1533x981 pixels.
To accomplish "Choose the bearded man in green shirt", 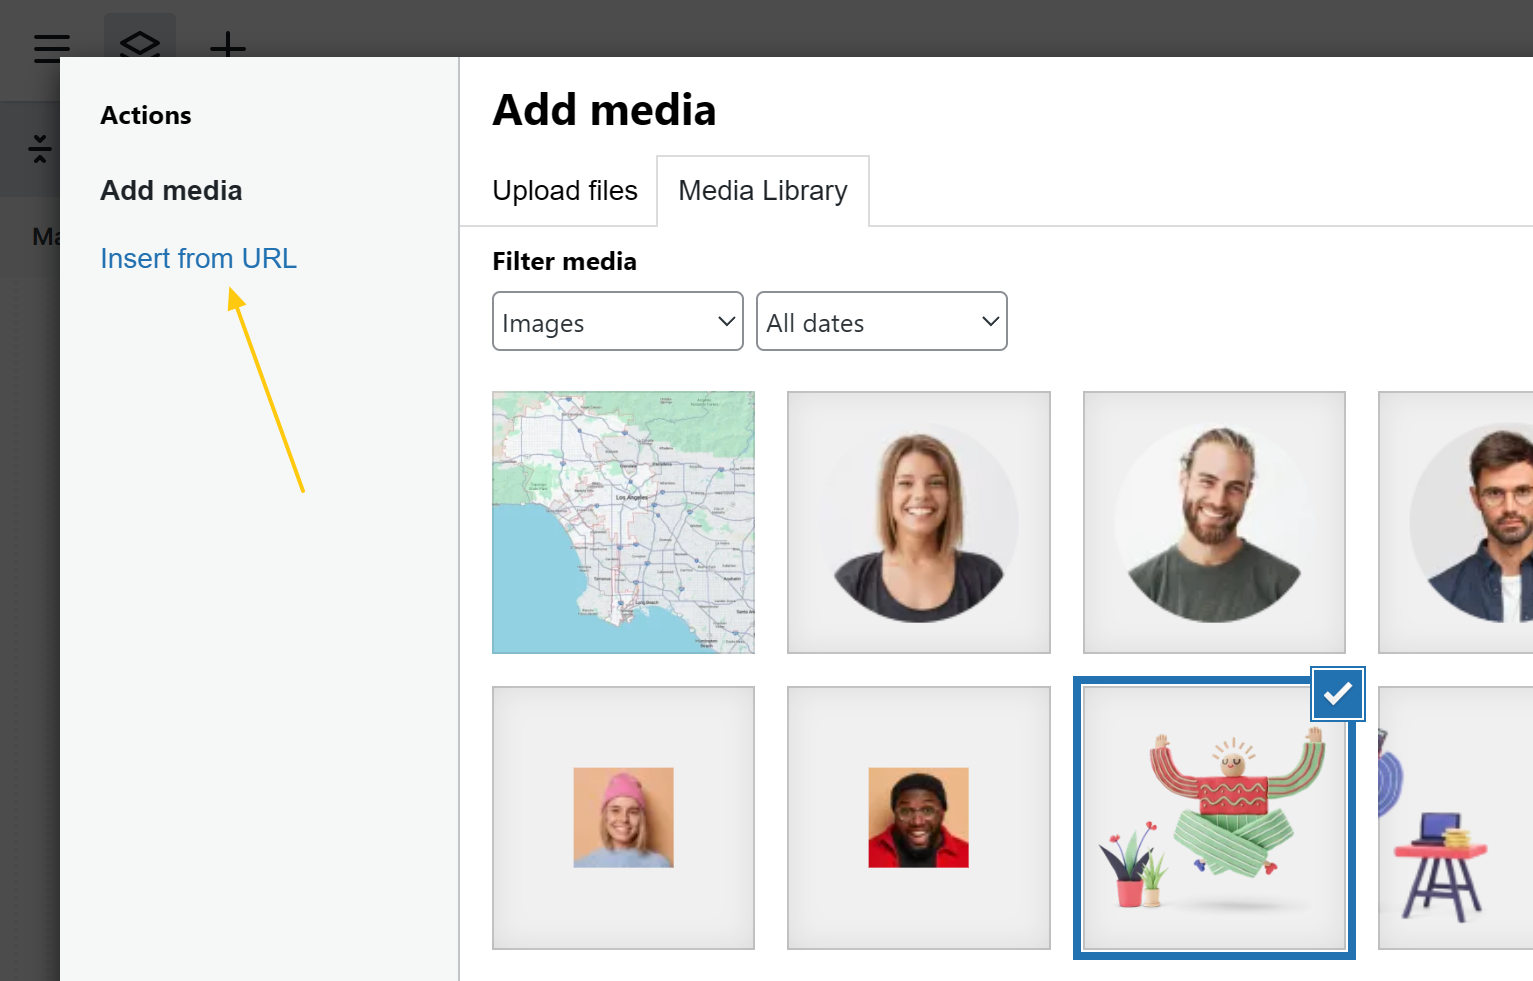I will (x=1214, y=522).
